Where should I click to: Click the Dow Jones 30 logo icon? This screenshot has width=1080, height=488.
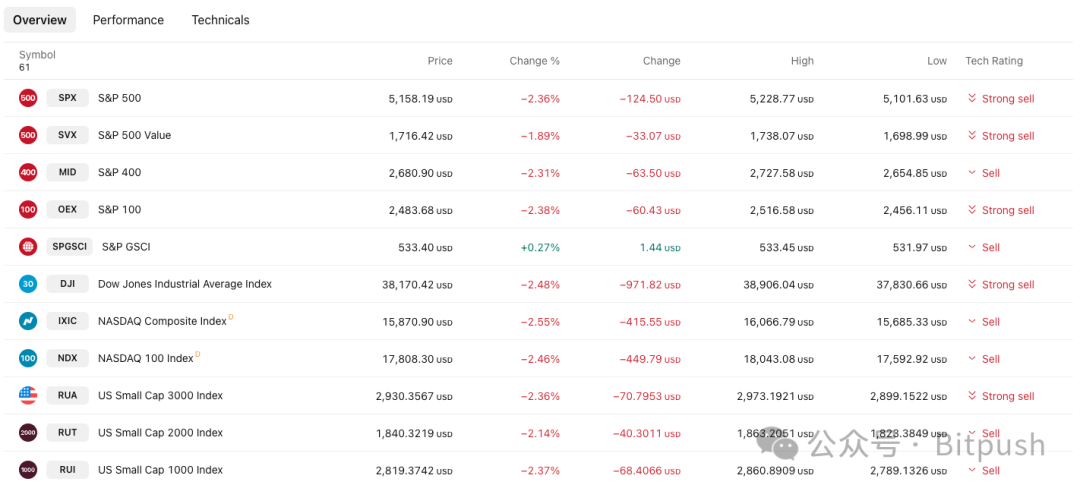click(28, 284)
